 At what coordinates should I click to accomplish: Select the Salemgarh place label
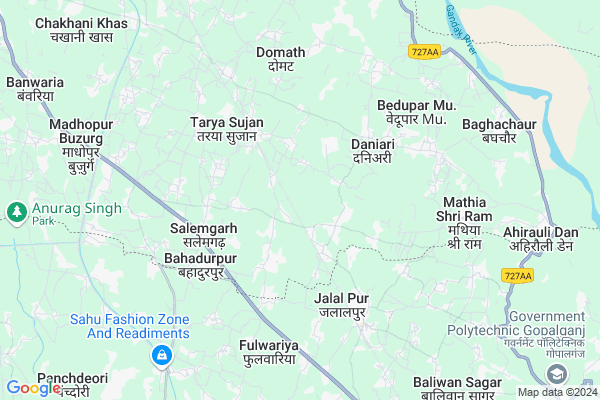point(204,235)
